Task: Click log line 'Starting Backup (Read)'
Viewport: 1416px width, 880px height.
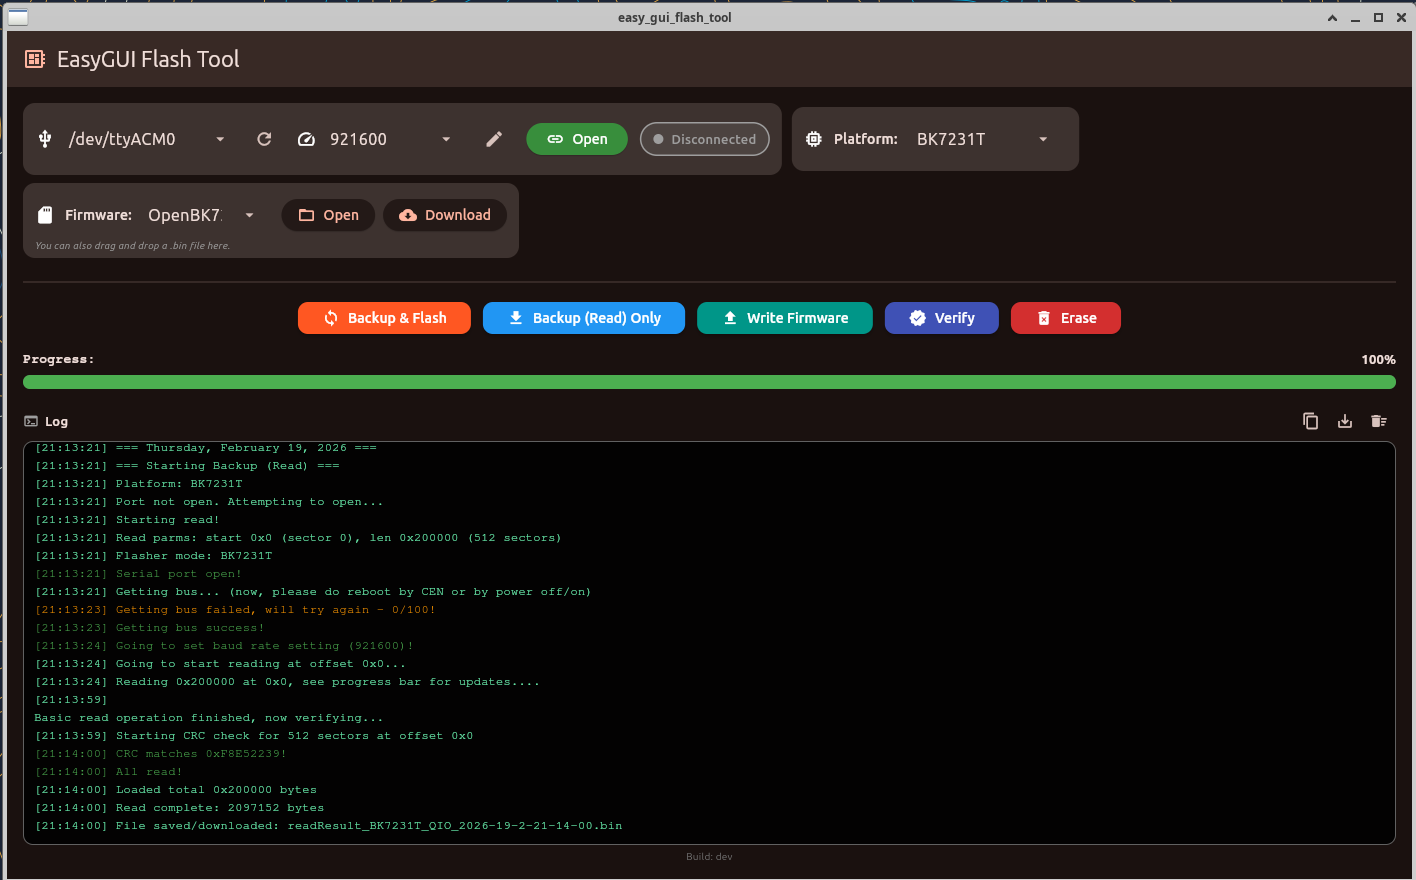Action: tap(187, 466)
